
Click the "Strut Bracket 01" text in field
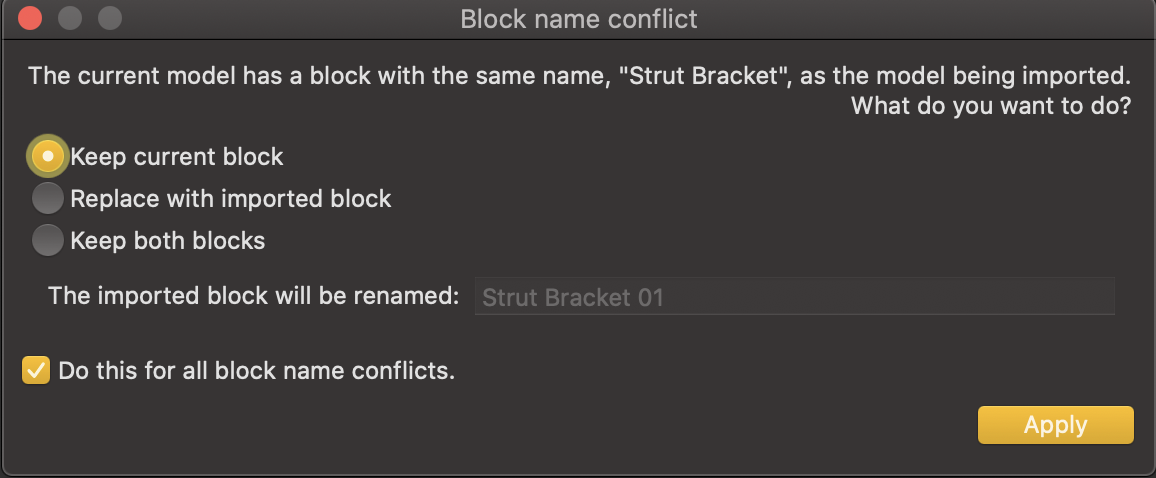pos(573,298)
